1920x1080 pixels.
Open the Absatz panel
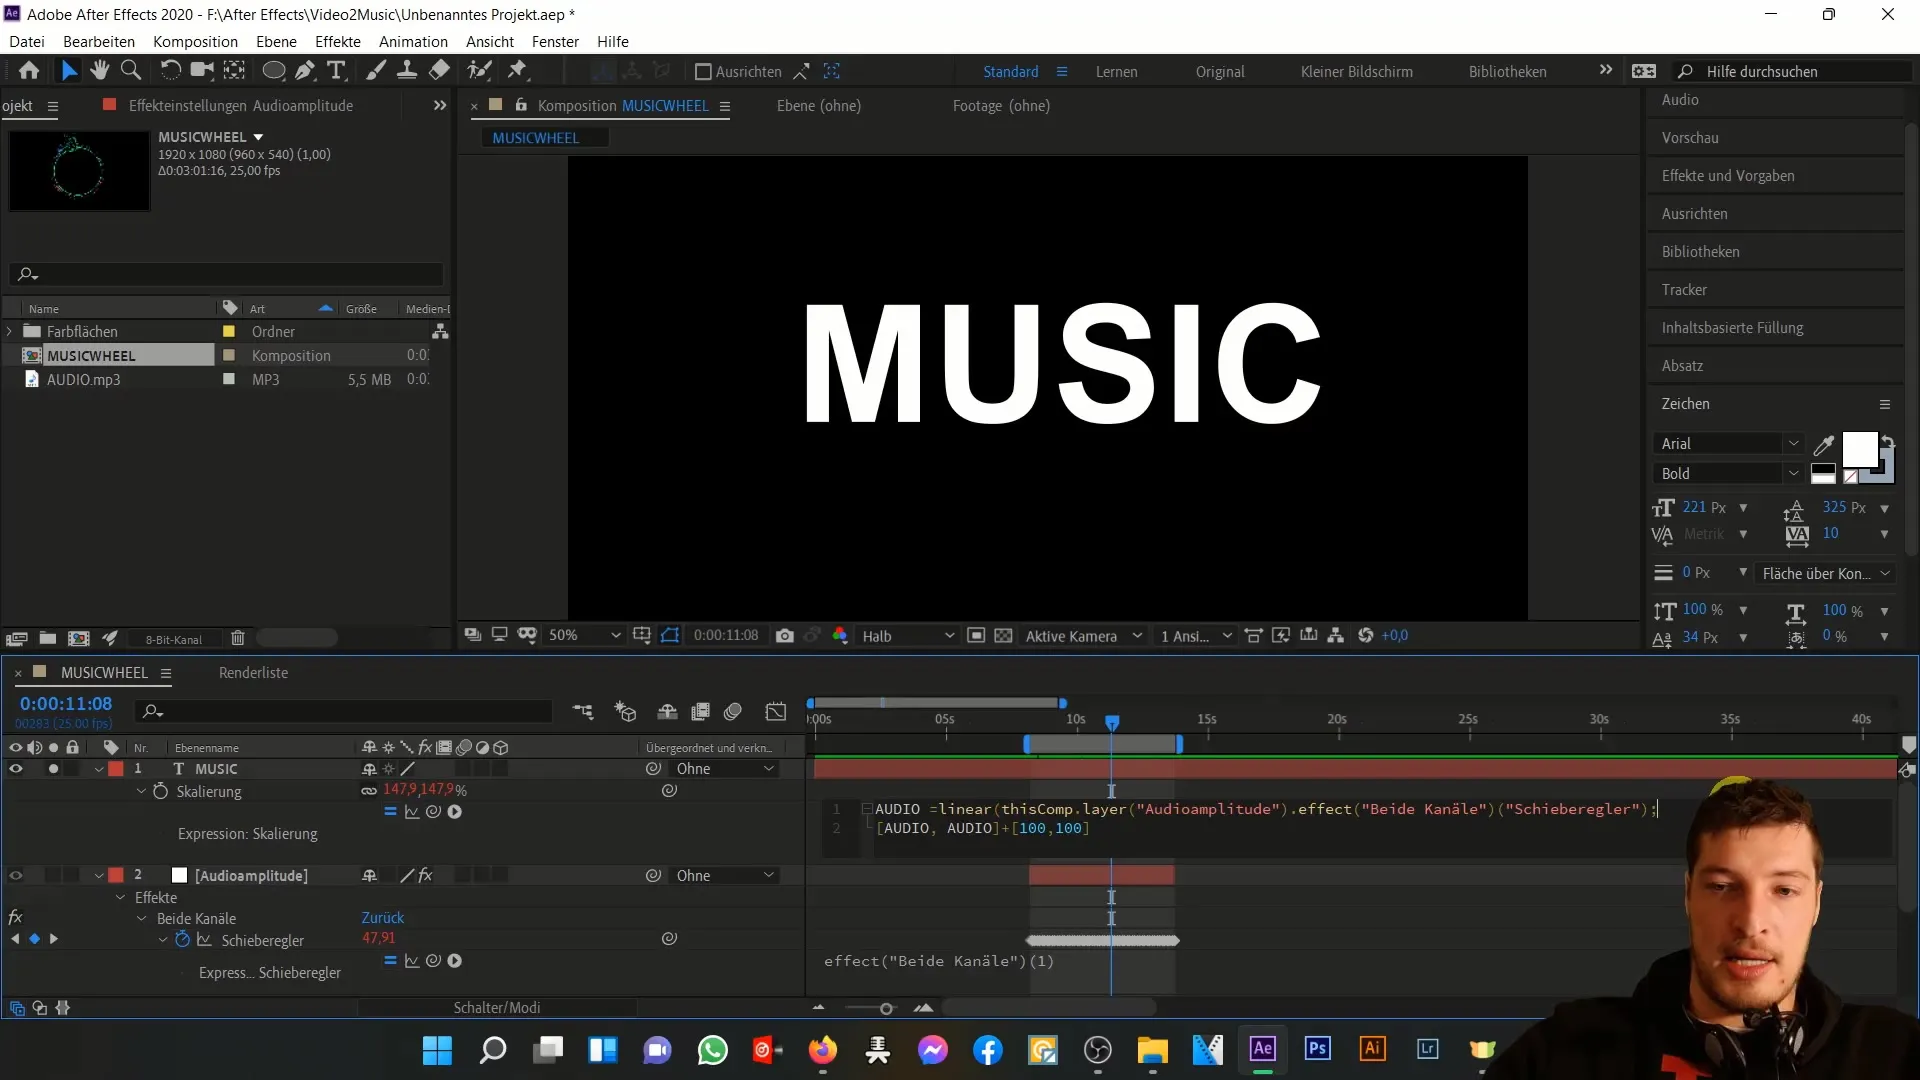[x=1682, y=366]
